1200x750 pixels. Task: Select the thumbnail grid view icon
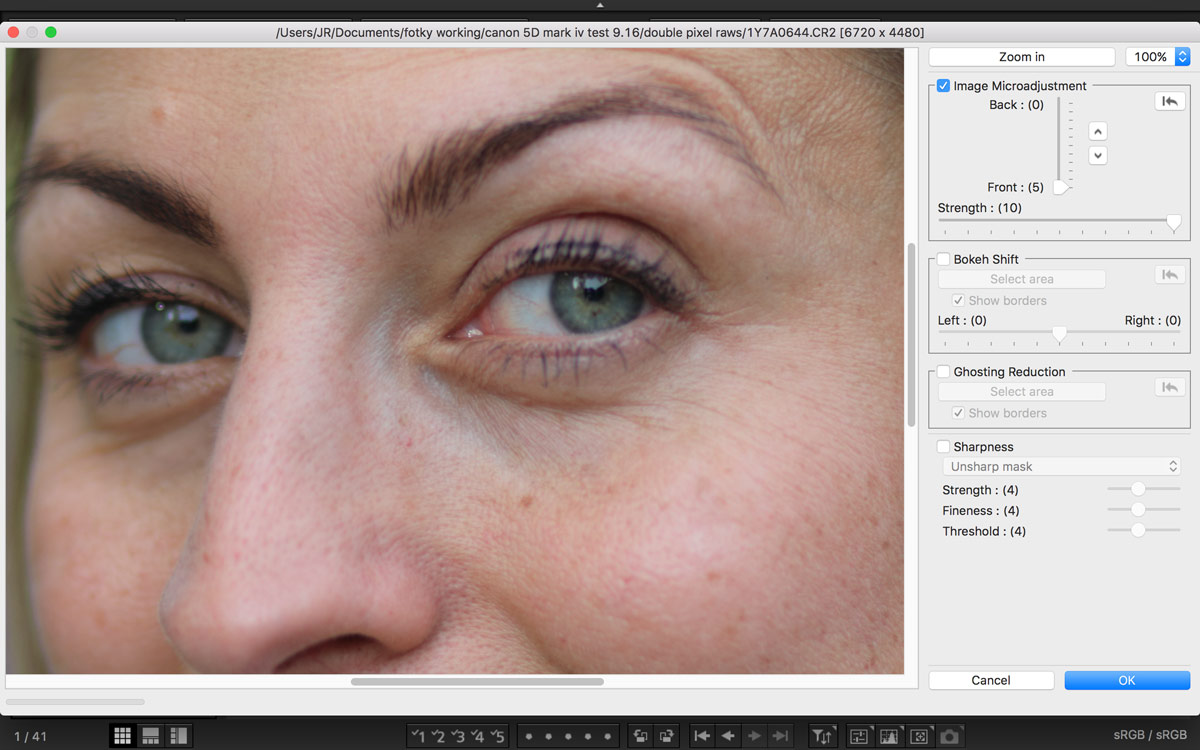click(x=122, y=736)
